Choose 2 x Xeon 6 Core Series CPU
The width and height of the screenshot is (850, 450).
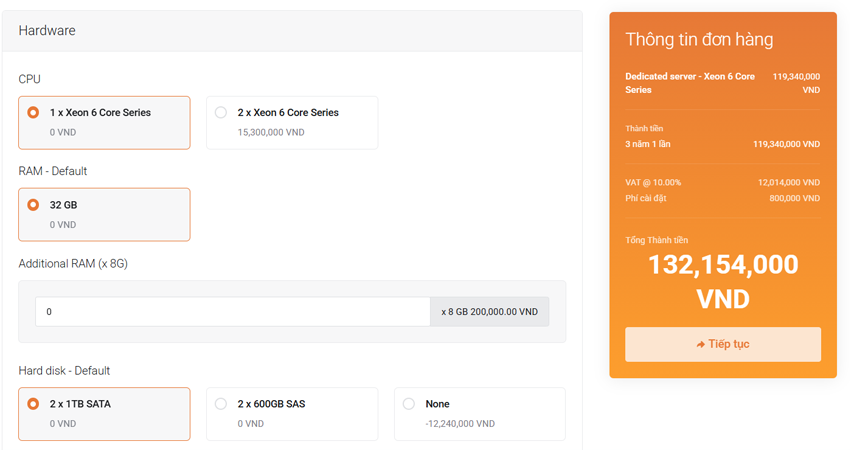pyautogui.click(x=221, y=113)
